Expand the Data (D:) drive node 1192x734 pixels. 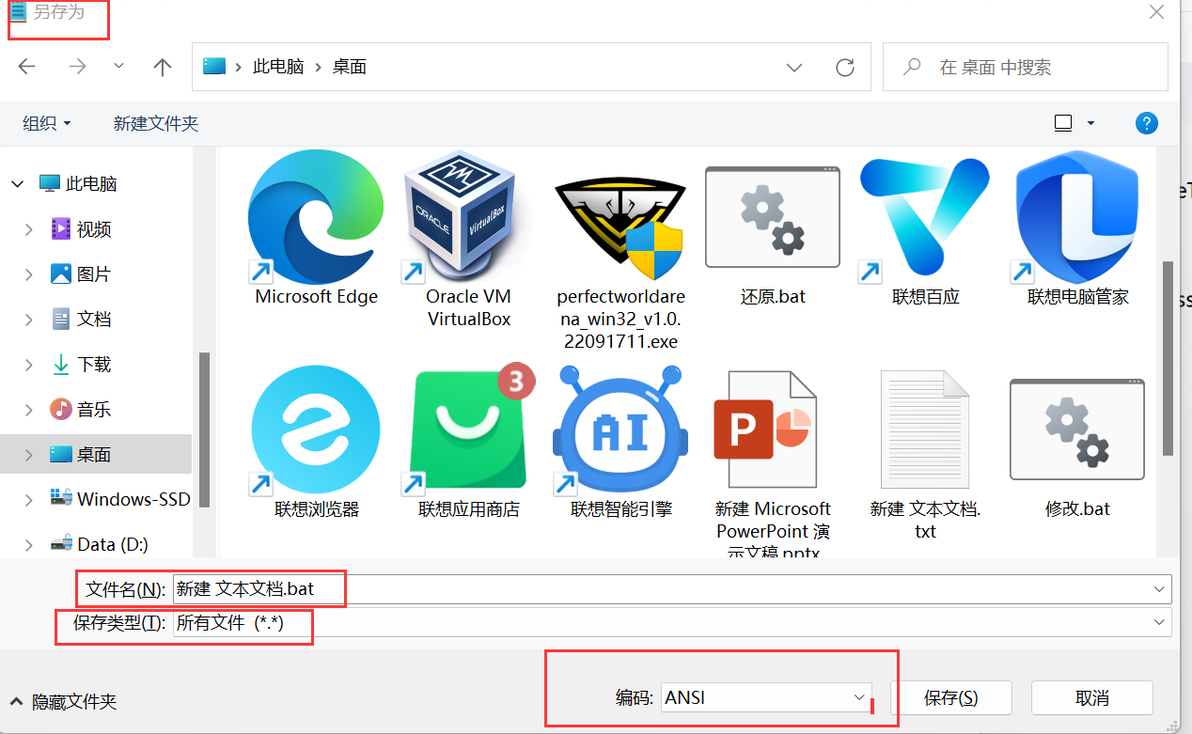click(28, 545)
